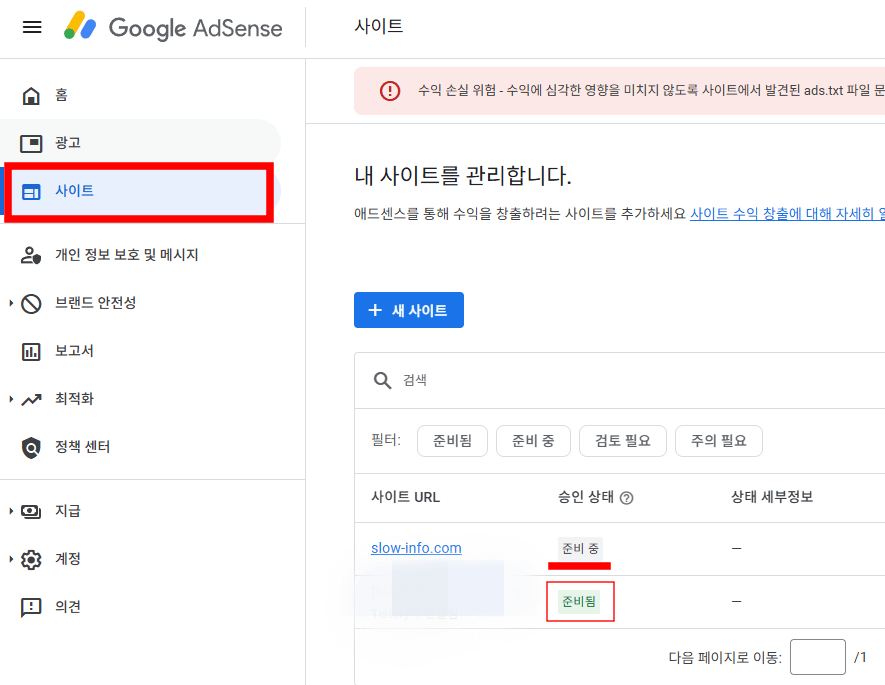The image size is (885, 685).
Task: Click the optimization trend arrow icon
Action: (31, 399)
